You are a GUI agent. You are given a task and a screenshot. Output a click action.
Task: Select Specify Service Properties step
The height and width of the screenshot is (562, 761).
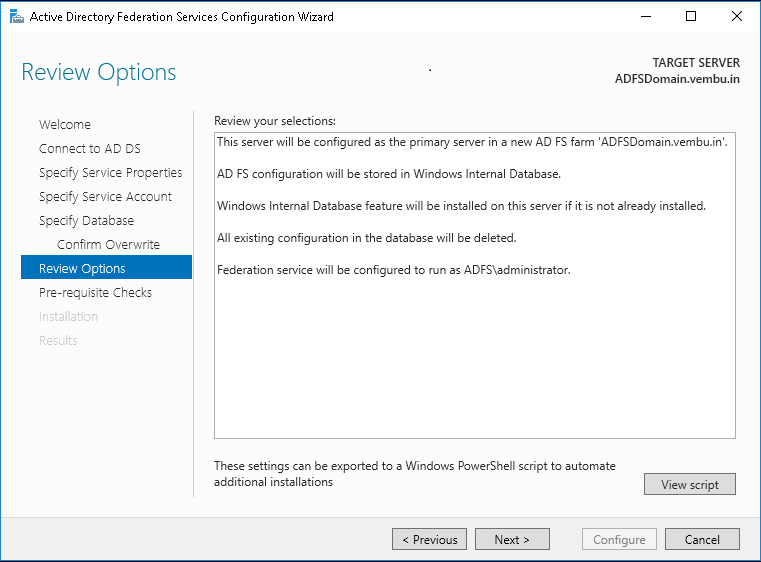(111, 173)
